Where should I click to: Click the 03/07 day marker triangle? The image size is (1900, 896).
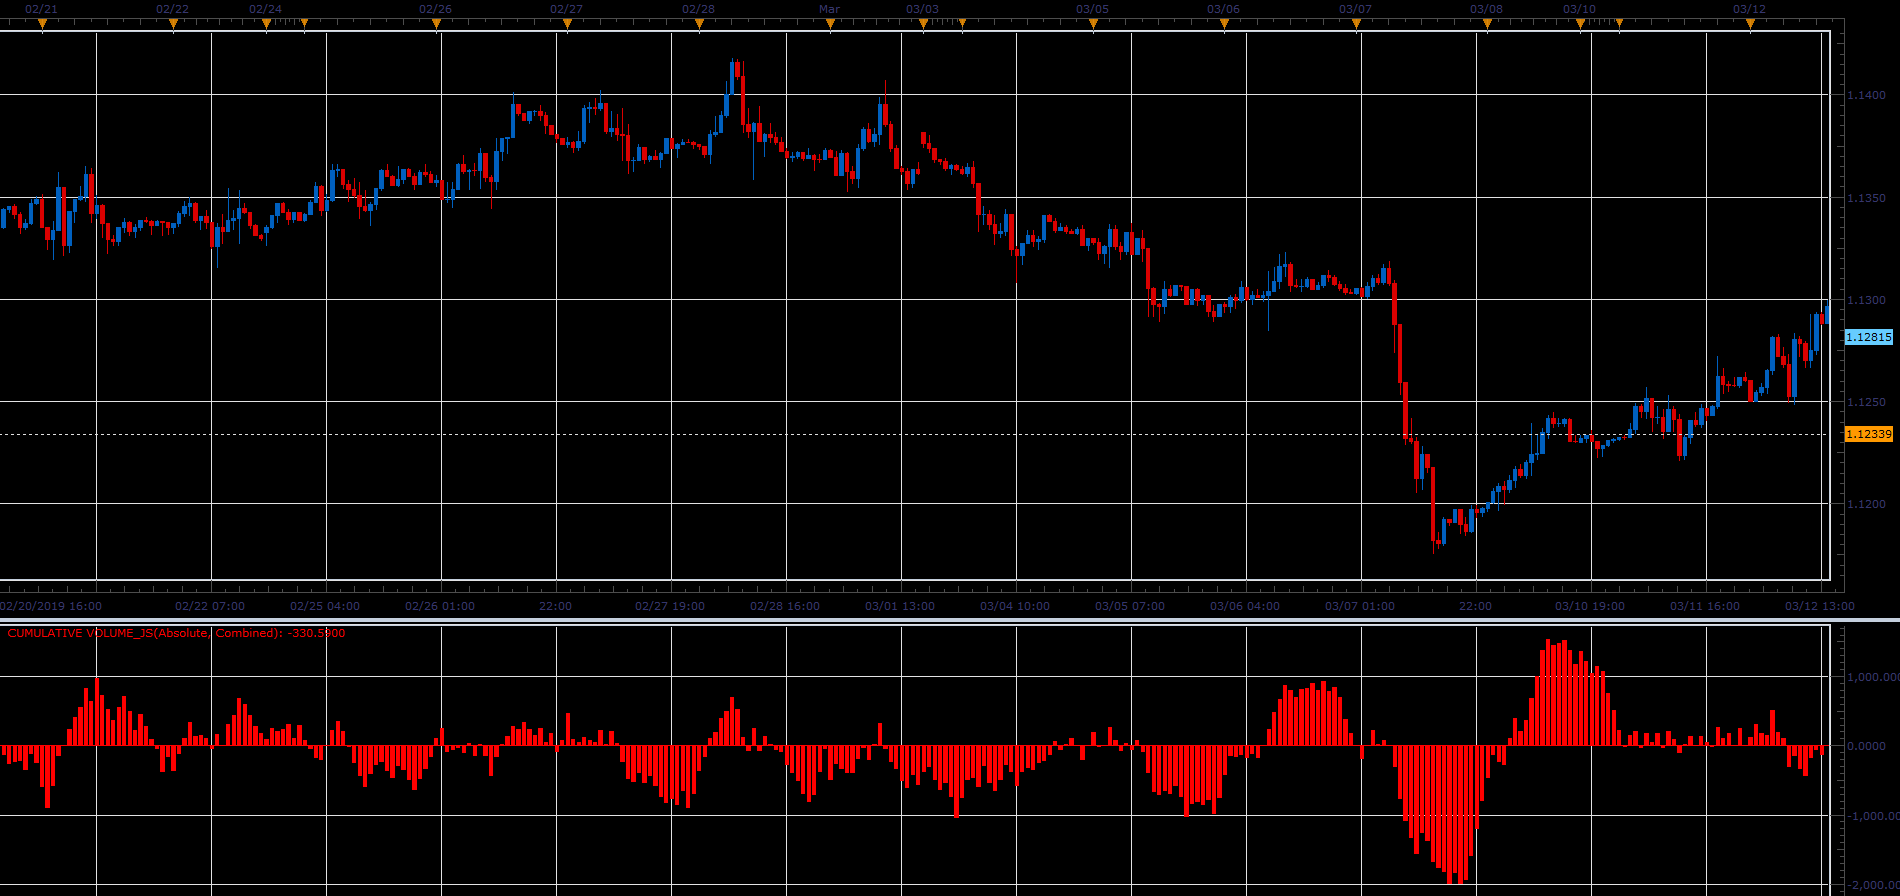(x=1356, y=23)
